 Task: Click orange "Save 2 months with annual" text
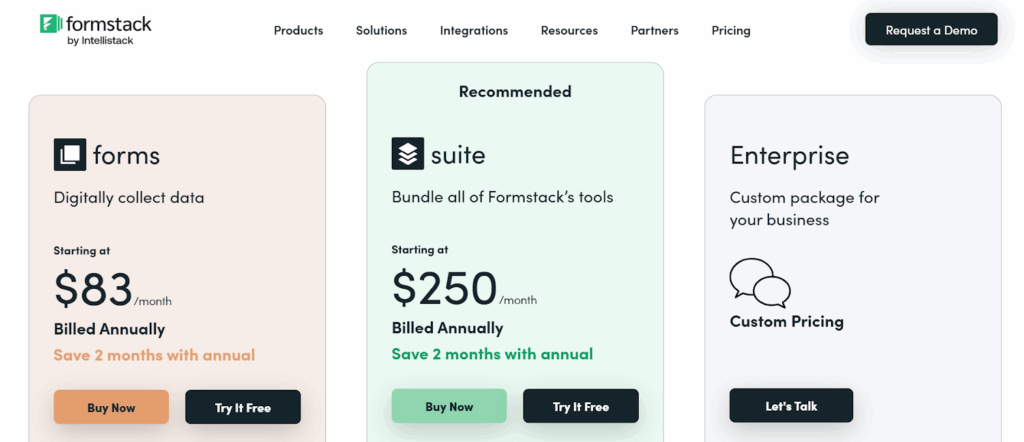pyautogui.click(x=154, y=355)
